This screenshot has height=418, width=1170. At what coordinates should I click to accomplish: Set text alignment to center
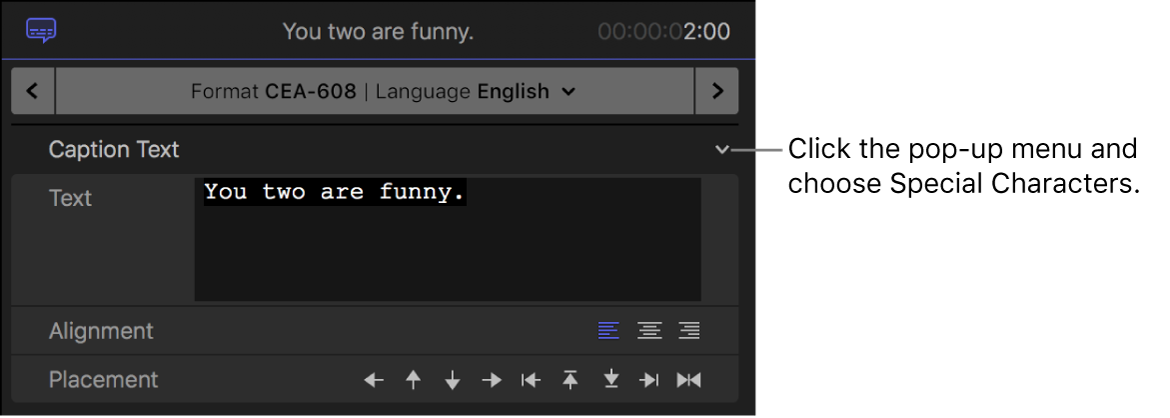pyautogui.click(x=649, y=331)
